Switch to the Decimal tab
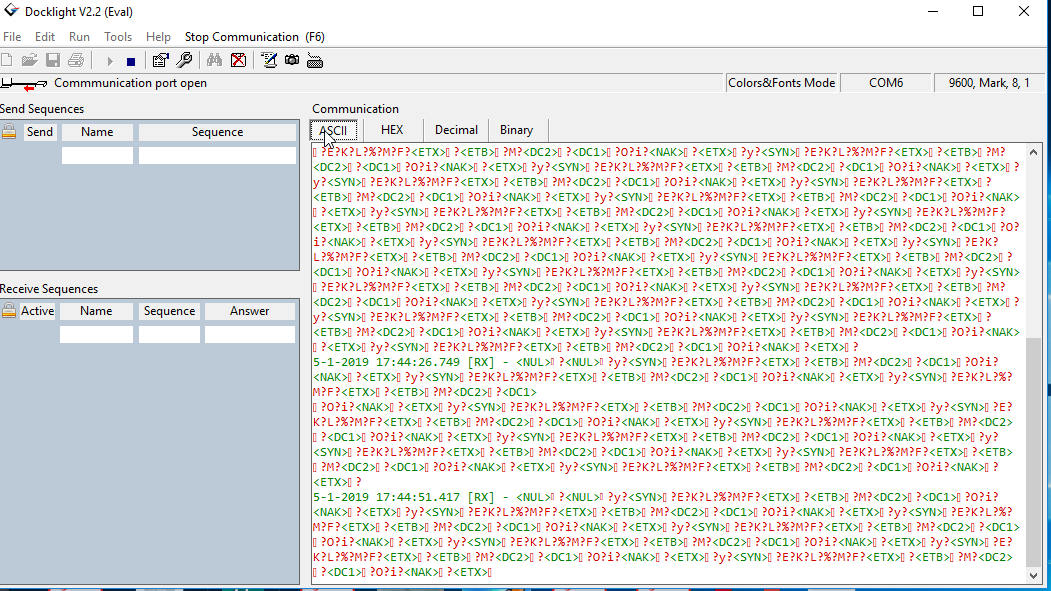The image size is (1051, 591). click(x=456, y=130)
